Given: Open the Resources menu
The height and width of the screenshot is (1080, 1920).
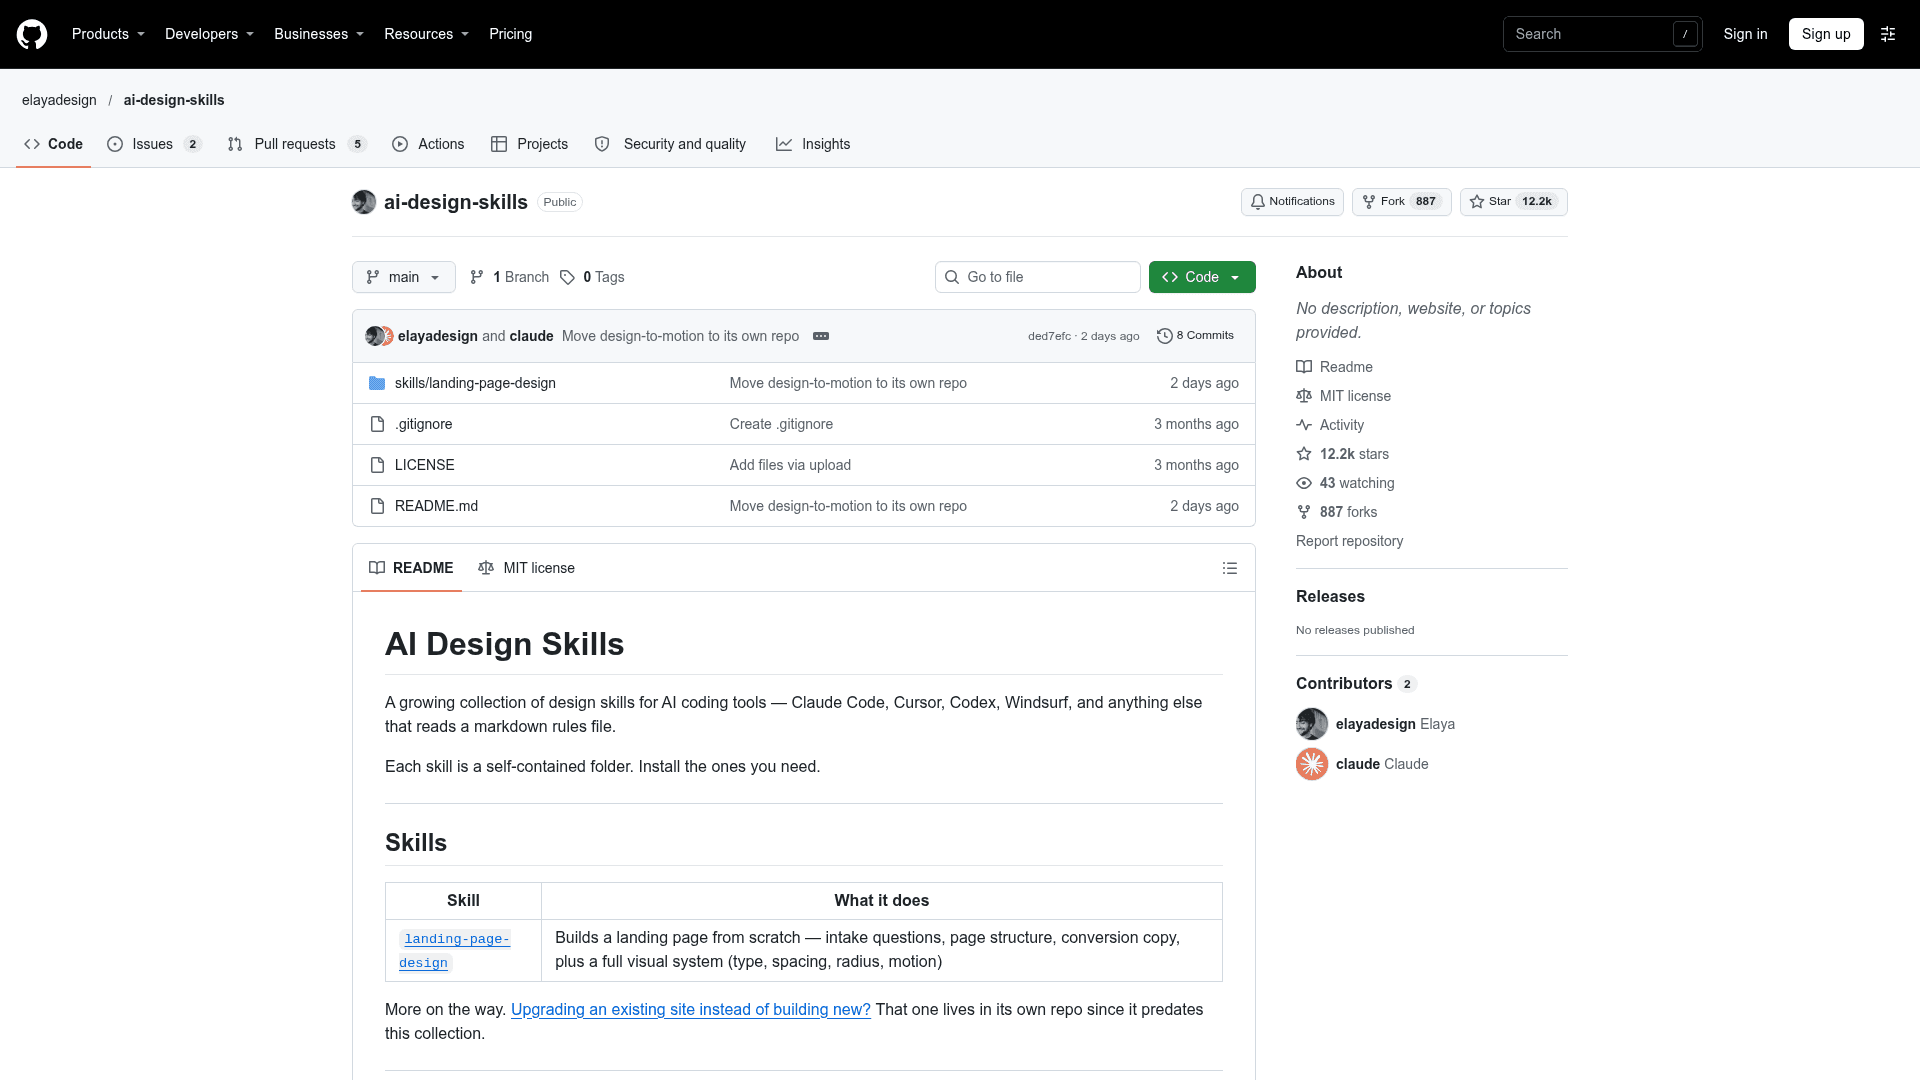Looking at the screenshot, I should pyautogui.click(x=426, y=34).
